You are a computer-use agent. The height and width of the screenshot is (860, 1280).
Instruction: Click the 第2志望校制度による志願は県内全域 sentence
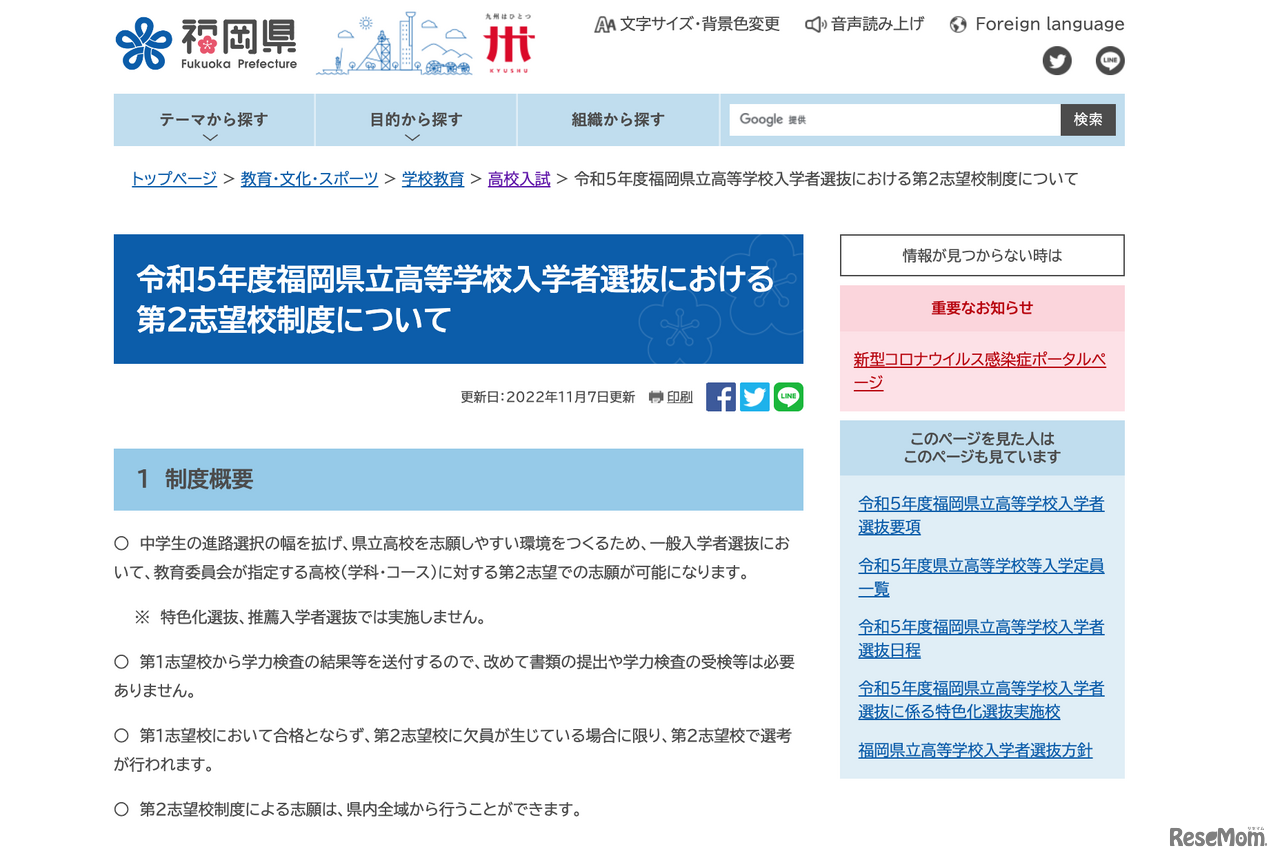(348, 809)
